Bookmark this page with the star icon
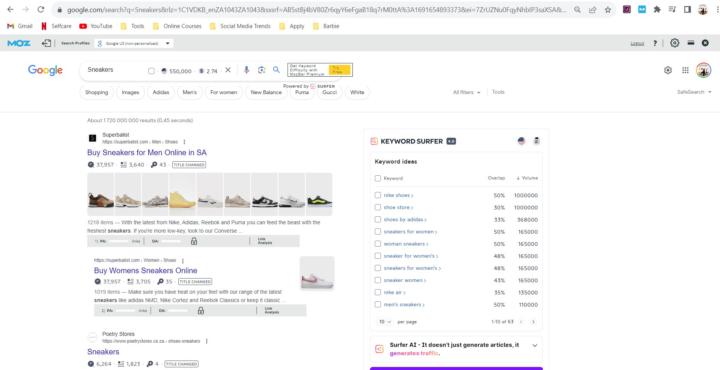Image resolution: width=720 pixels, height=370 pixels. pyautogui.click(x=608, y=9)
